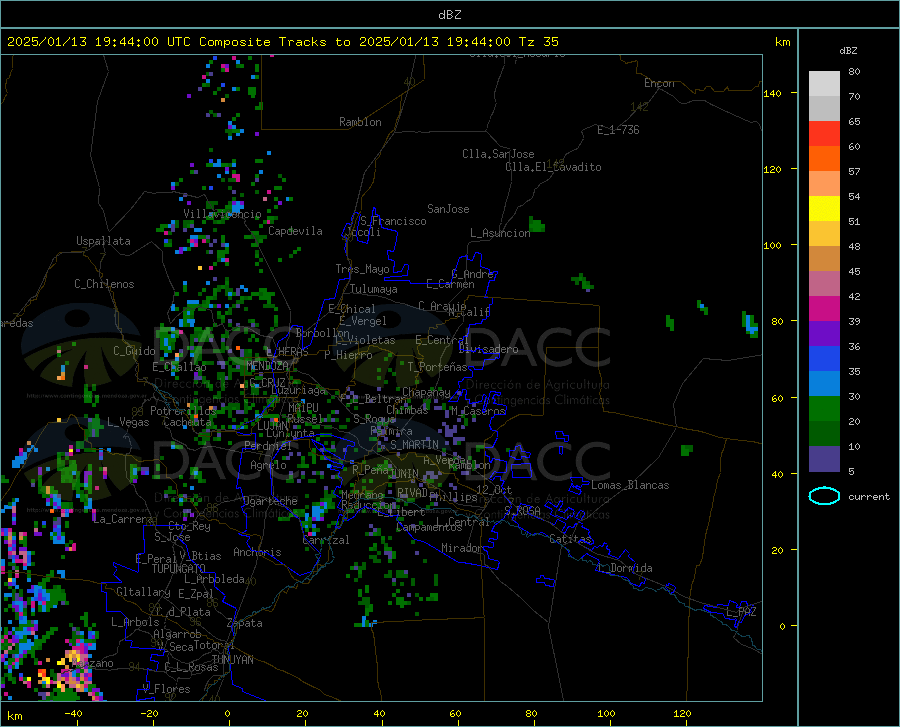Click the 'Villavicencio' map label
This screenshot has height=727, width=900.
[222, 214]
